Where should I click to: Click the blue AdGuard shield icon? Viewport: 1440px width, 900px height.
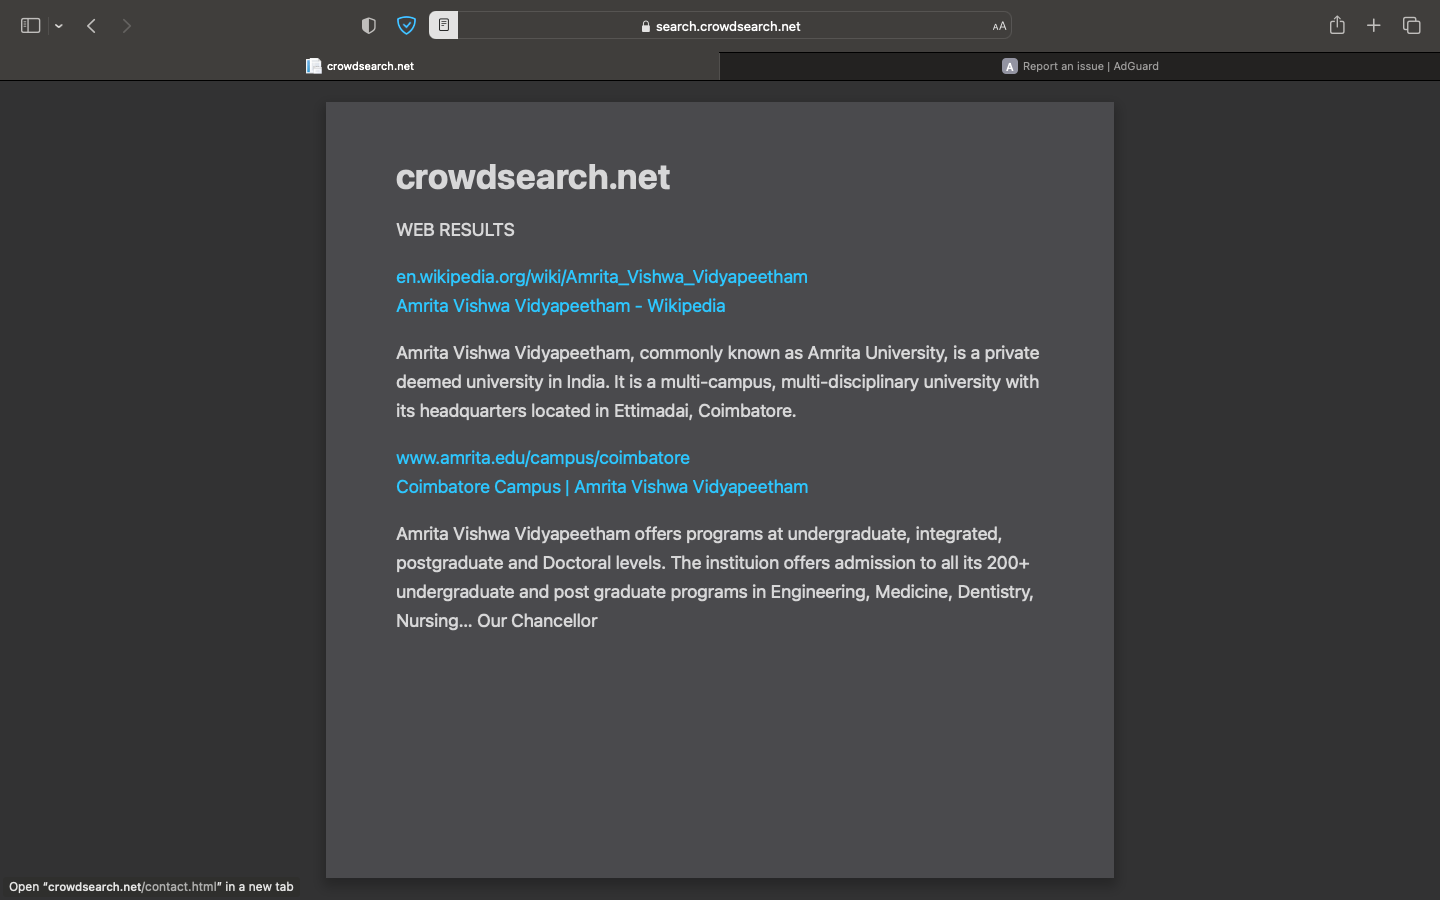pyautogui.click(x=406, y=25)
